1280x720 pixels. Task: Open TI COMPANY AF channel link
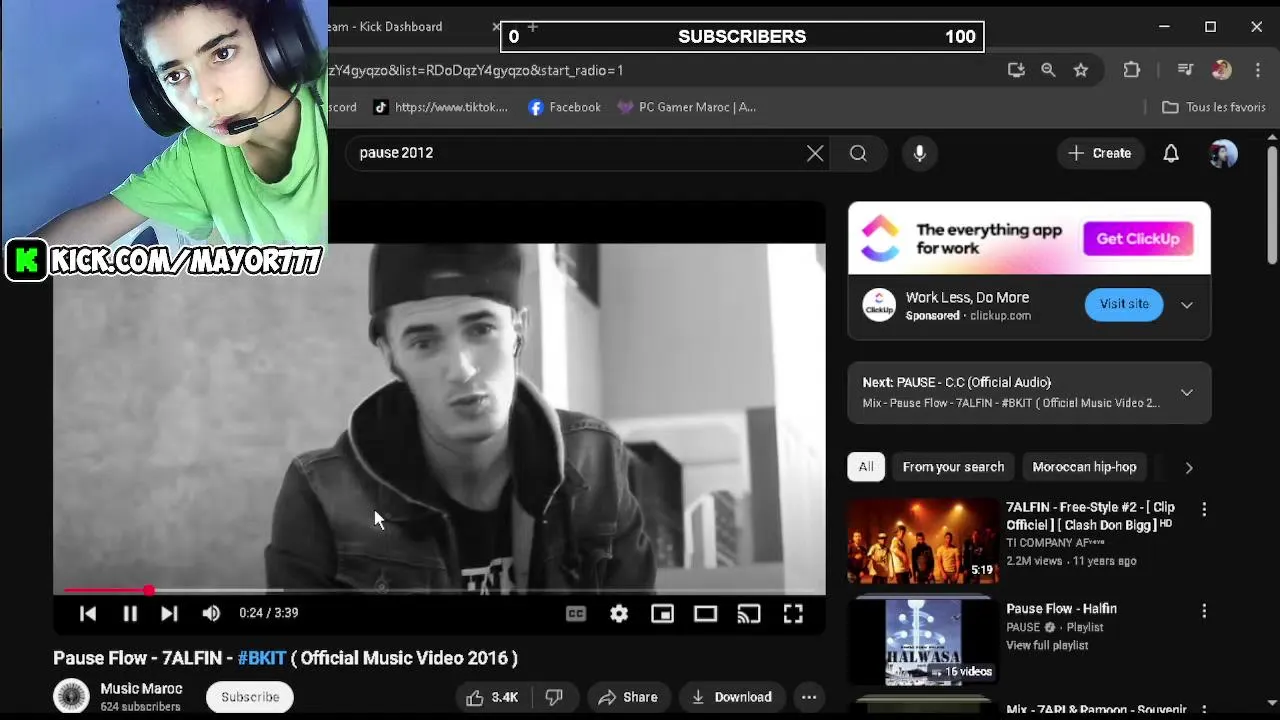[x=1055, y=543]
